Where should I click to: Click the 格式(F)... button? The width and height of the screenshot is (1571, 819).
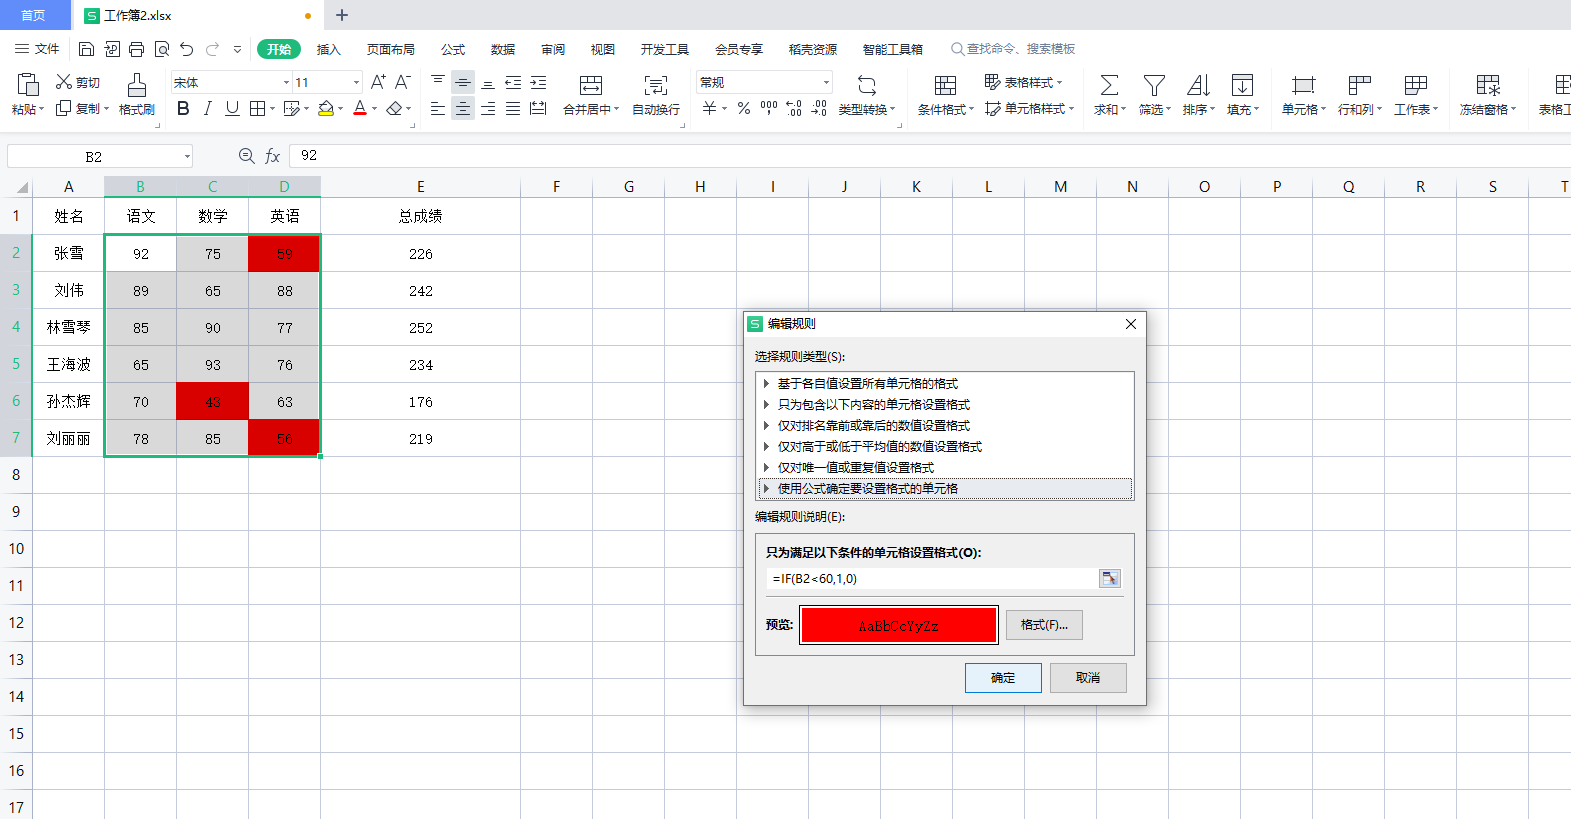(1044, 625)
